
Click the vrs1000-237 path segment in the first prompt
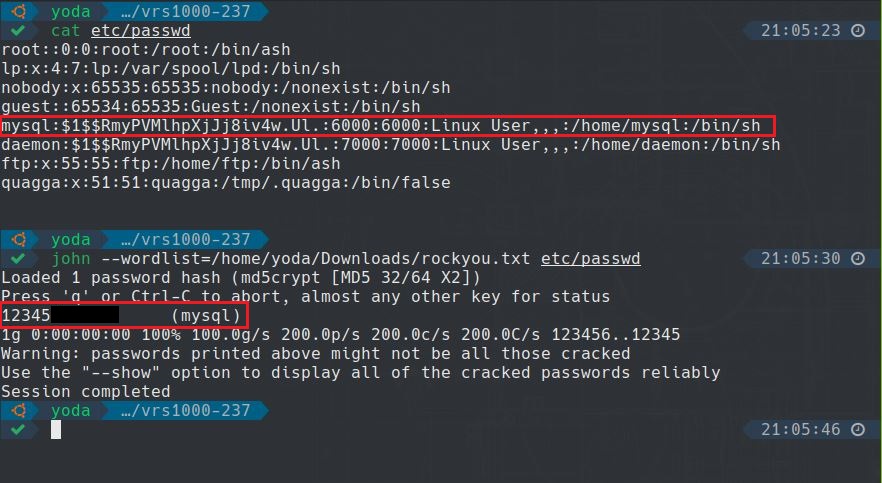click(184, 12)
